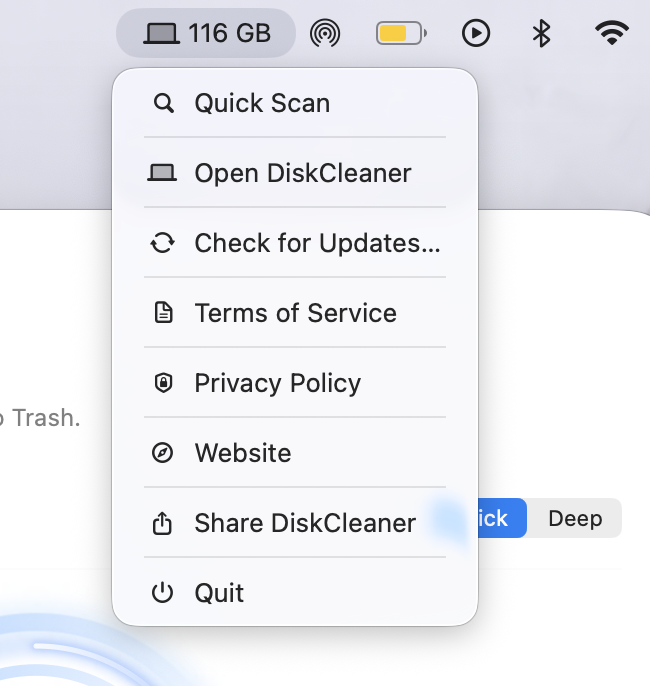This screenshot has width=650, height=686.
Task: Click the power icon beside Quit
Action: coord(162,592)
